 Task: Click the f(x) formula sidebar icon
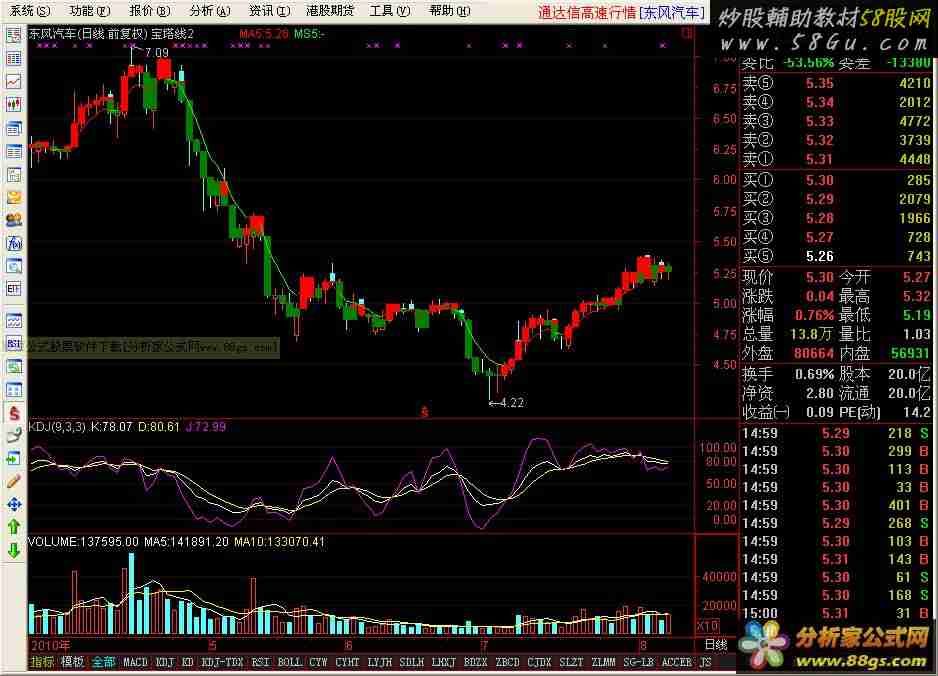[14, 243]
